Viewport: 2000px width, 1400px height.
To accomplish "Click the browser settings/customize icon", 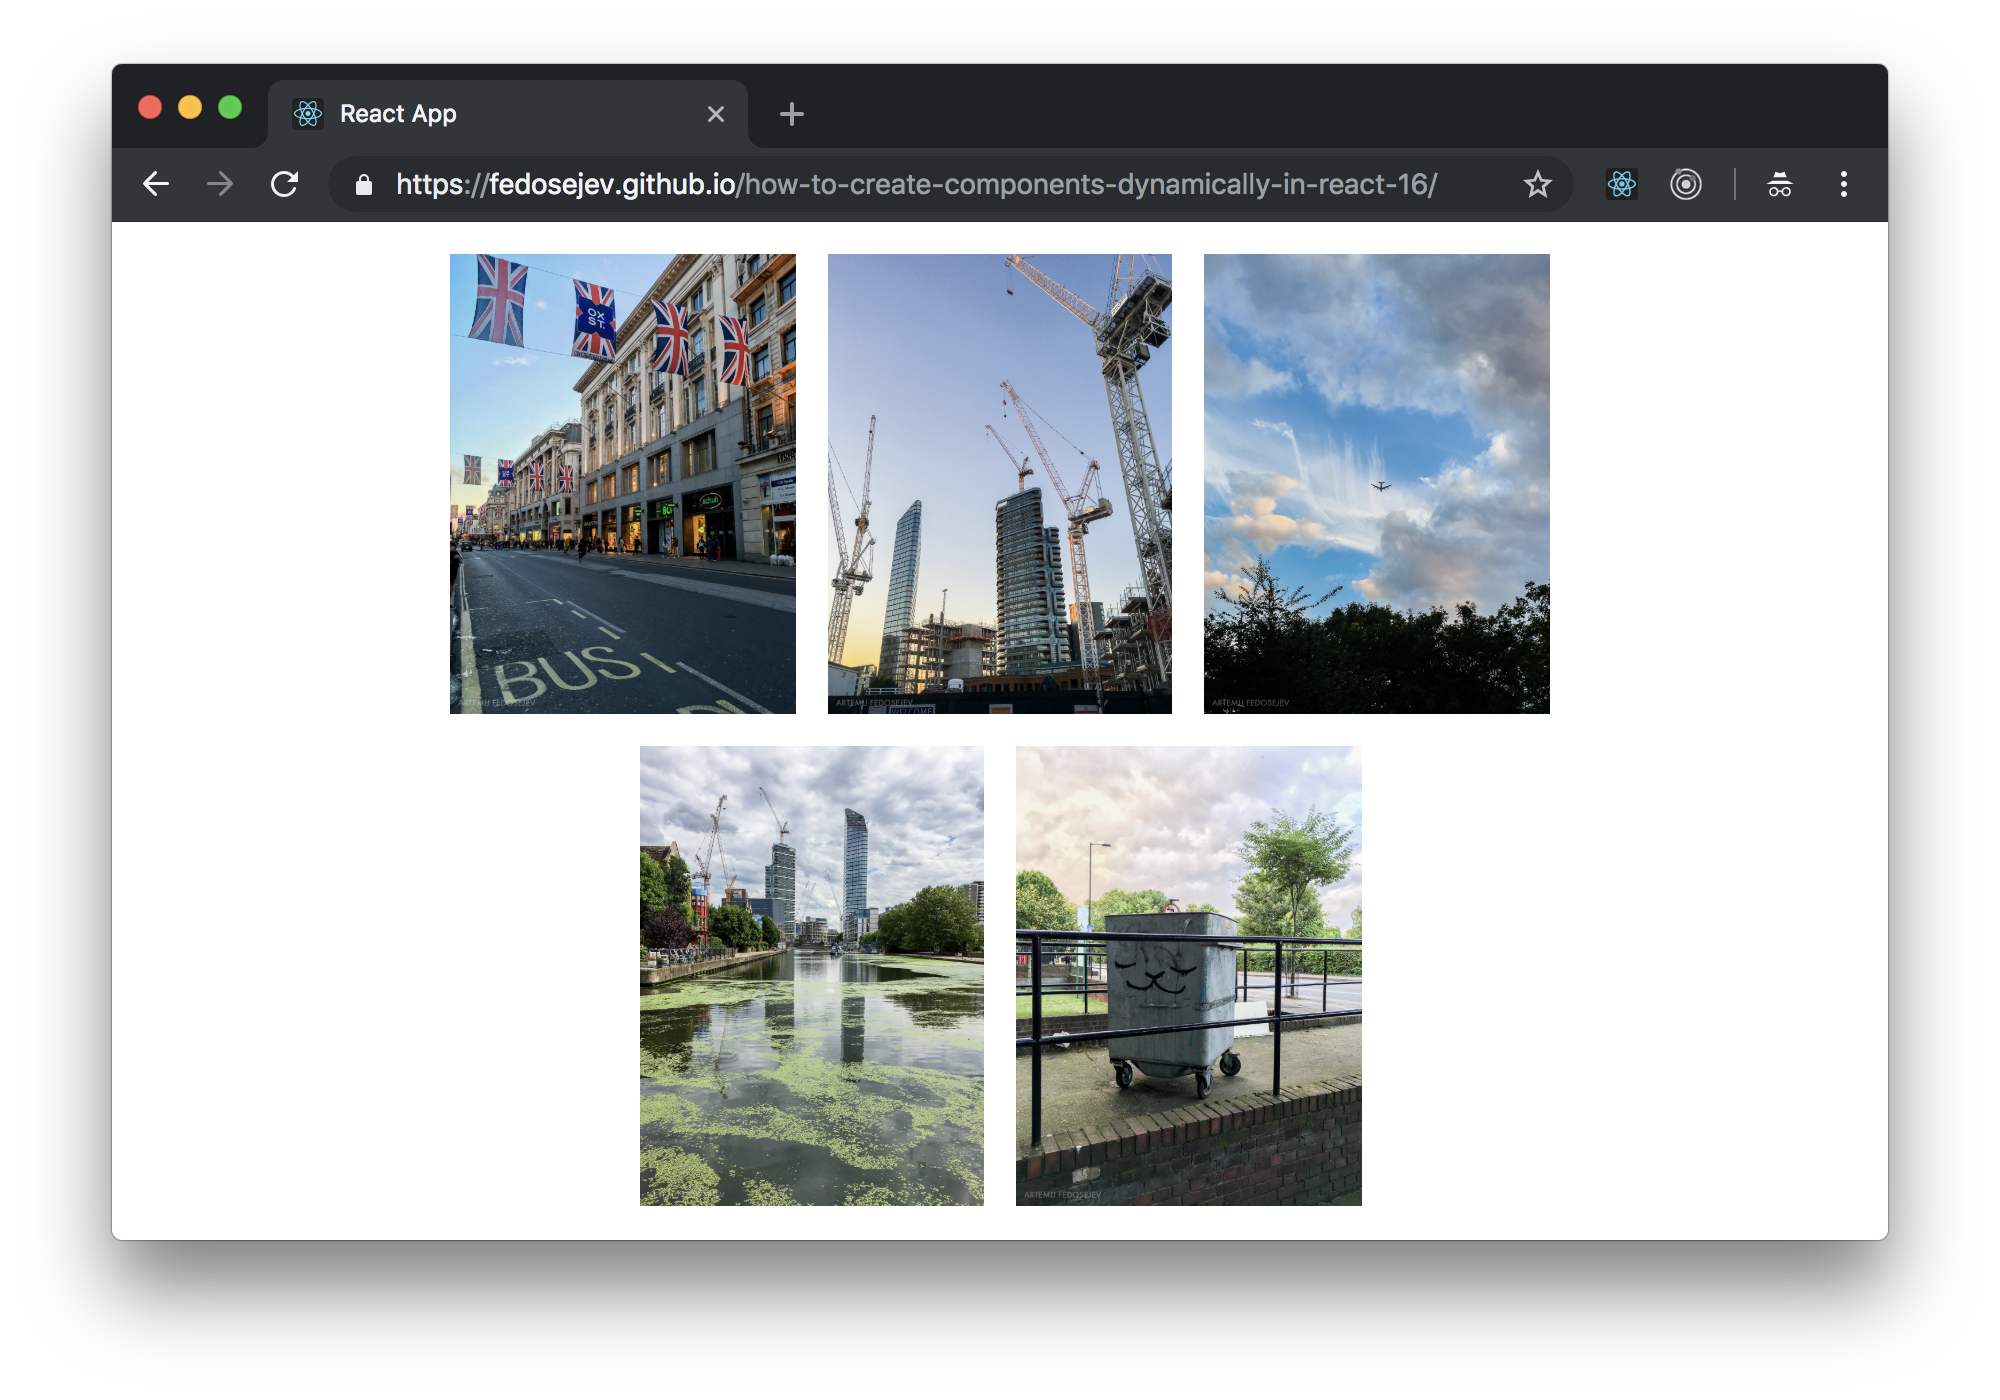I will coord(1843,185).
